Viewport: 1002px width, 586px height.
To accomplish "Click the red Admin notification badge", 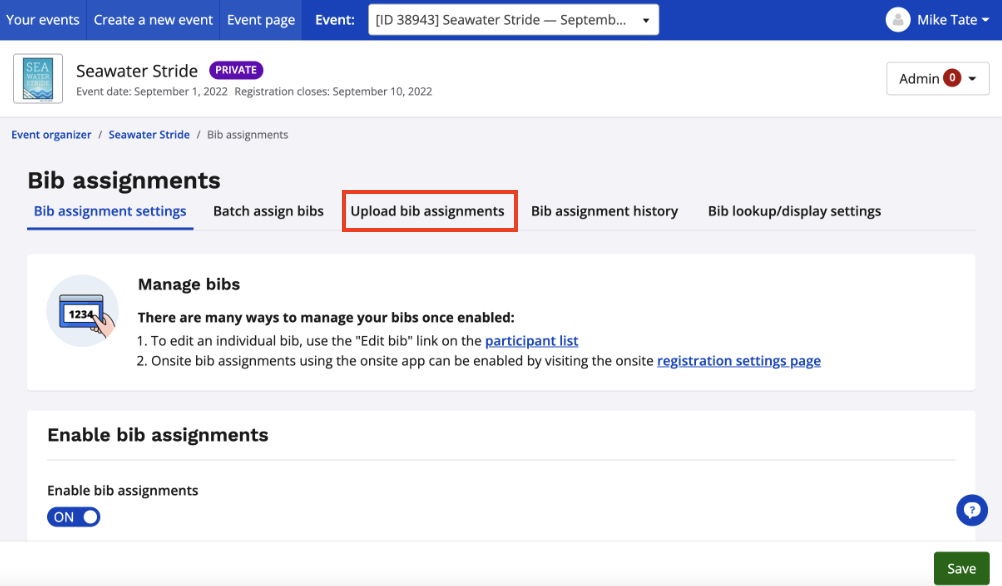I will 952,79.
